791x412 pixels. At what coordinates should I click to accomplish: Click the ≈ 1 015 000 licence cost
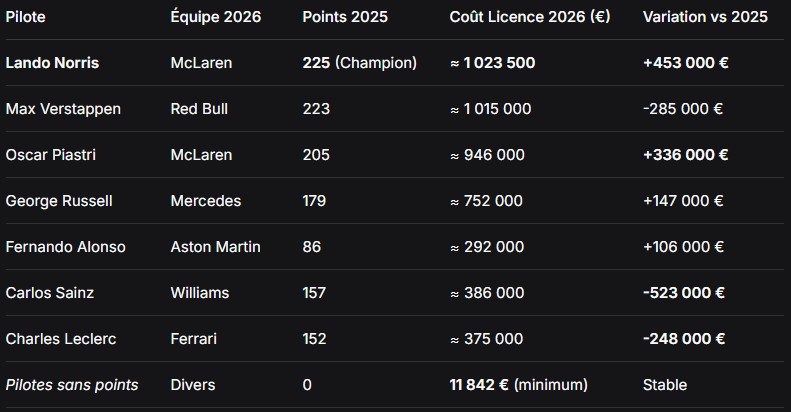click(x=490, y=109)
